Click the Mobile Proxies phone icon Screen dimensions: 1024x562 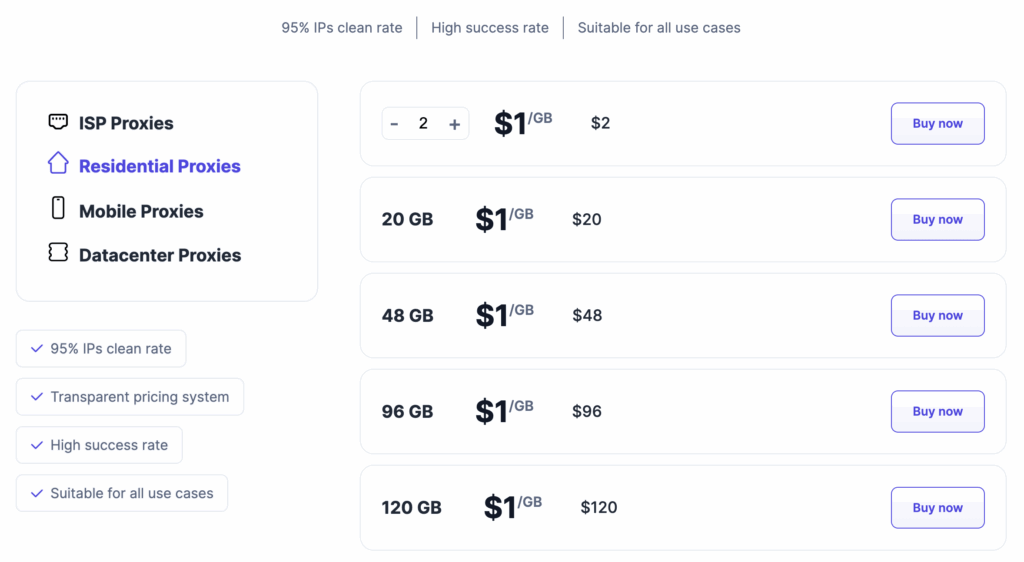coord(58,208)
